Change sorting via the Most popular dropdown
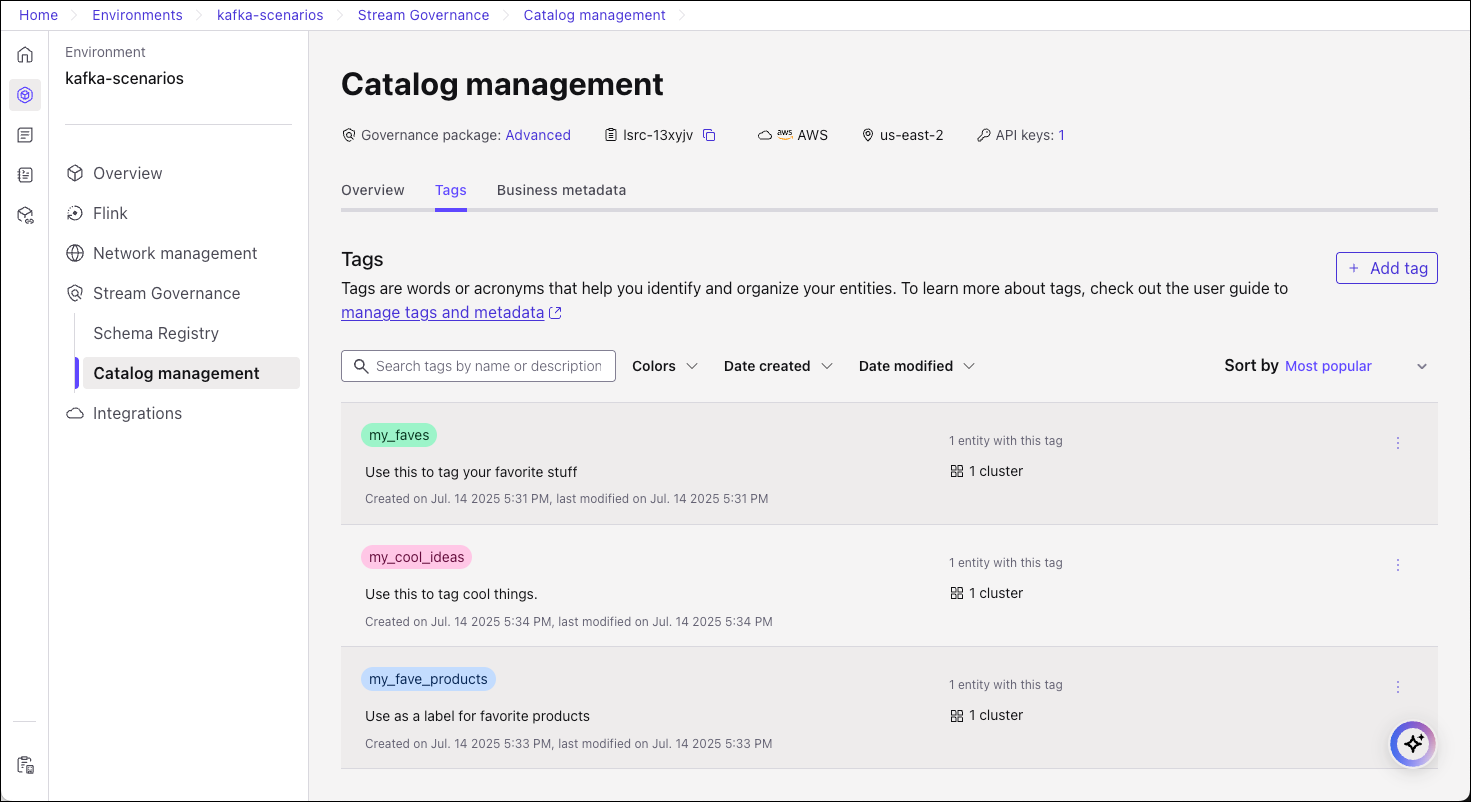This screenshot has width=1471, height=802. tap(1328, 366)
